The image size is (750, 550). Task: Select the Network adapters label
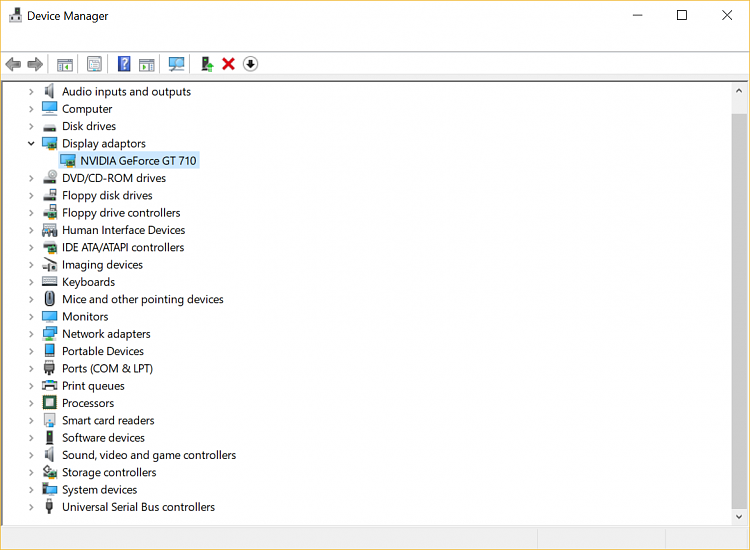(106, 334)
